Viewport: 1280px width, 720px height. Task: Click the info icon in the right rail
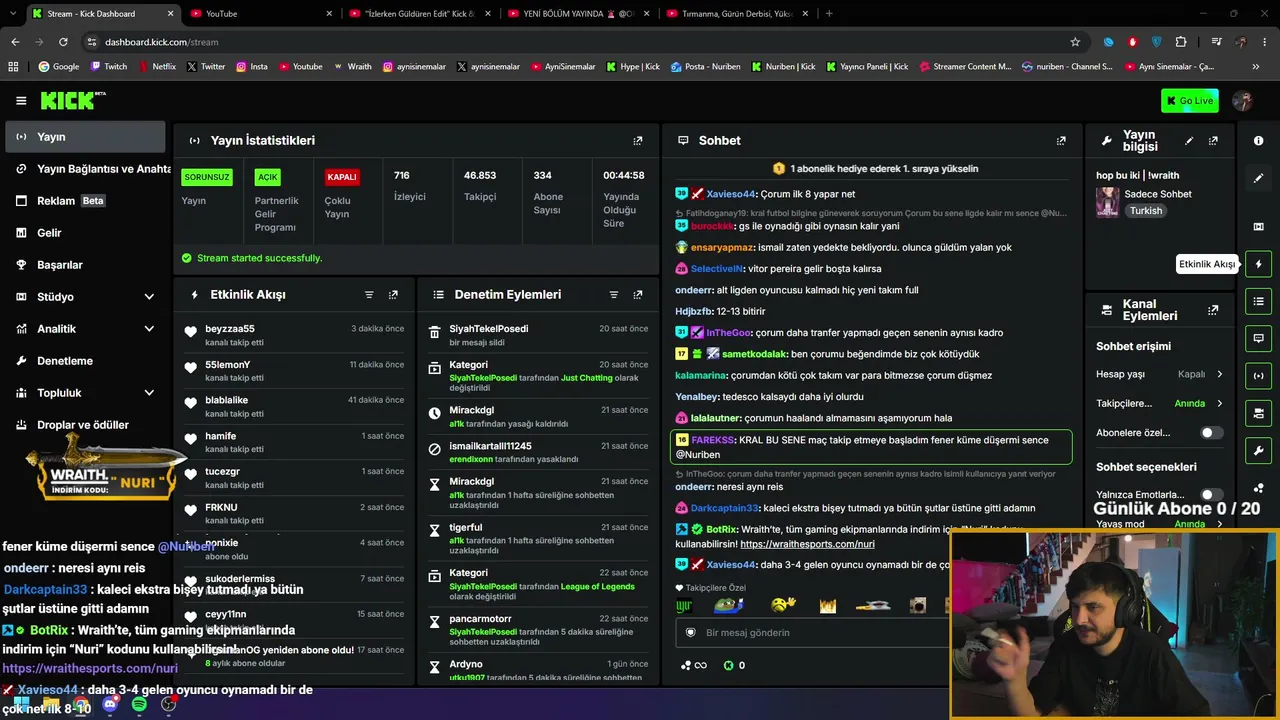1258,141
